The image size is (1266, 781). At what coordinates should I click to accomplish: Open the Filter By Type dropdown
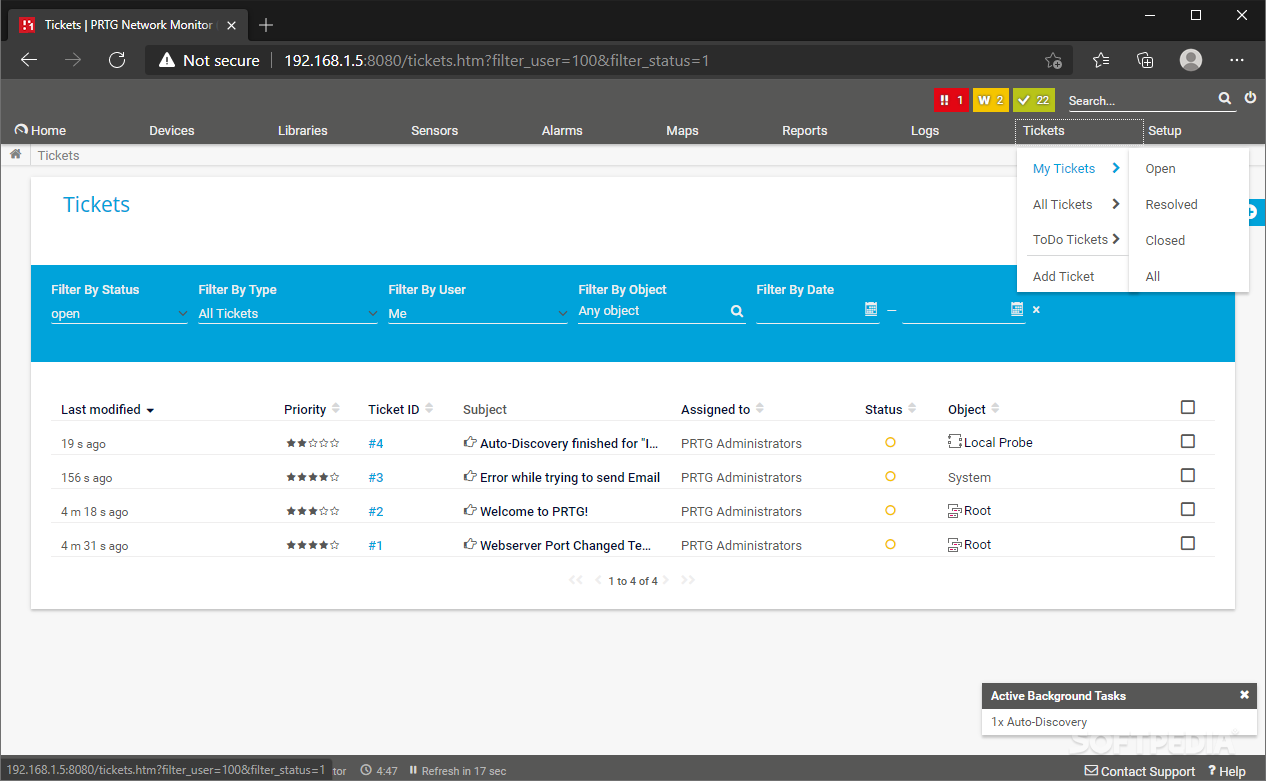click(x=288, y=313)
